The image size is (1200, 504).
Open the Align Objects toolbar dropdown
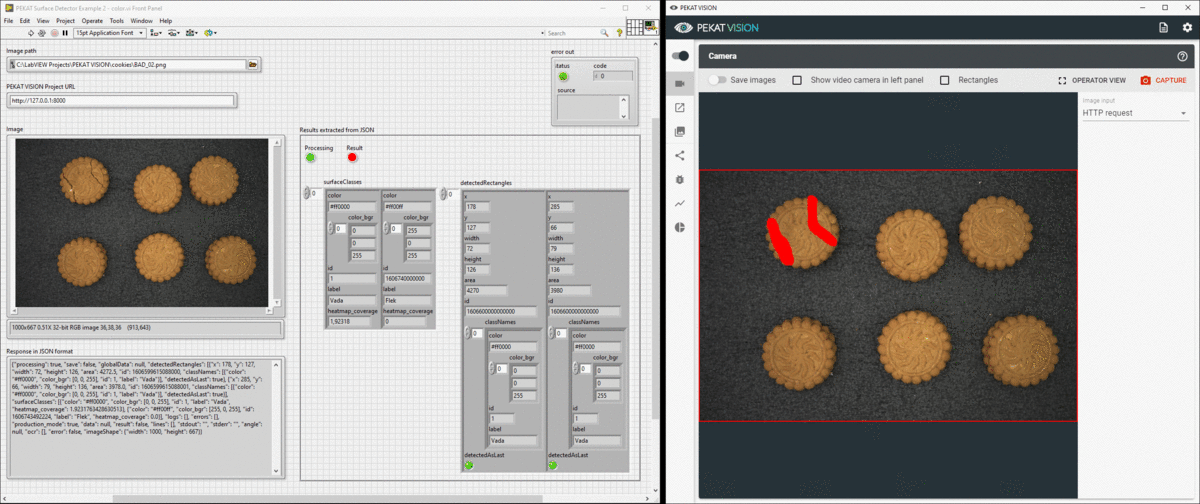[156, 33]
